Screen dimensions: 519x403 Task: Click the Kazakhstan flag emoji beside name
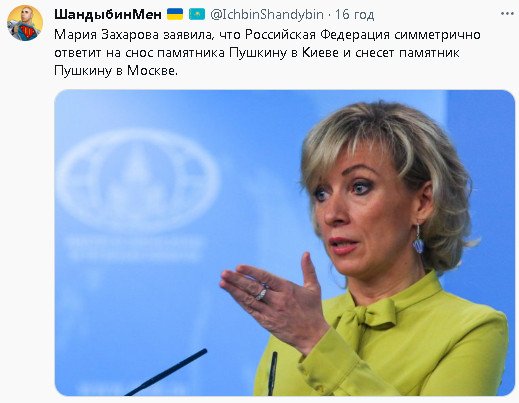(x=197, y=14)
